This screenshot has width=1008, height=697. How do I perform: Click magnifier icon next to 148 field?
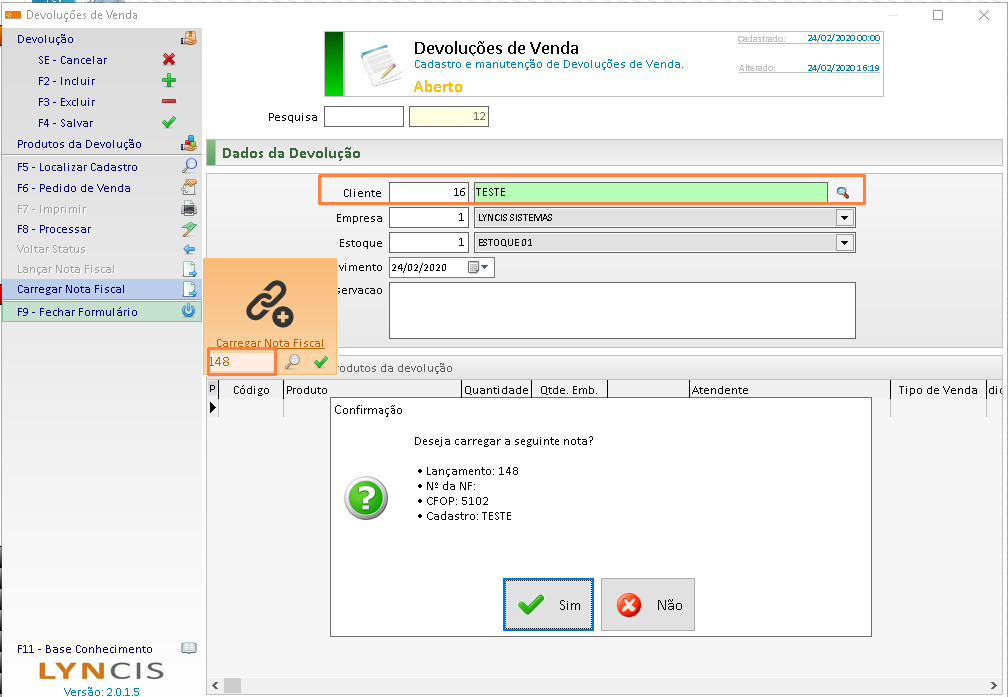[x=293, y=362]
